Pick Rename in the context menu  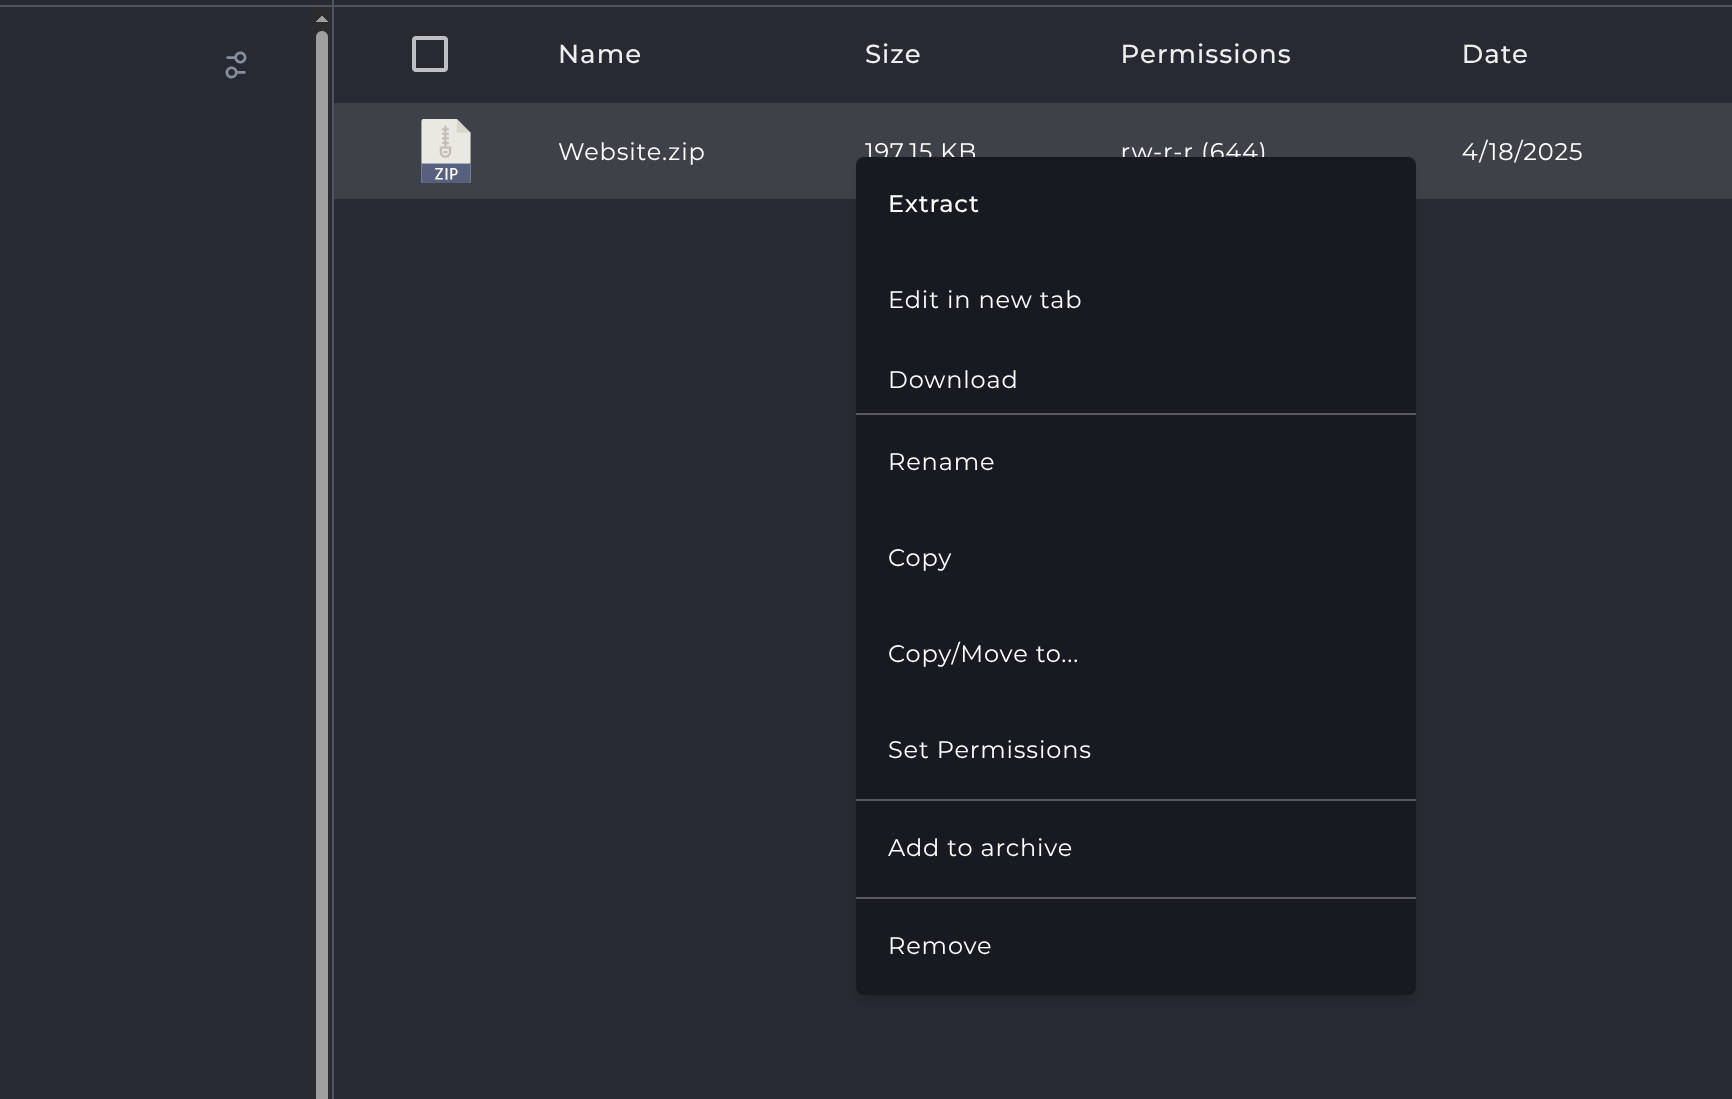click(x=941, y=462)
